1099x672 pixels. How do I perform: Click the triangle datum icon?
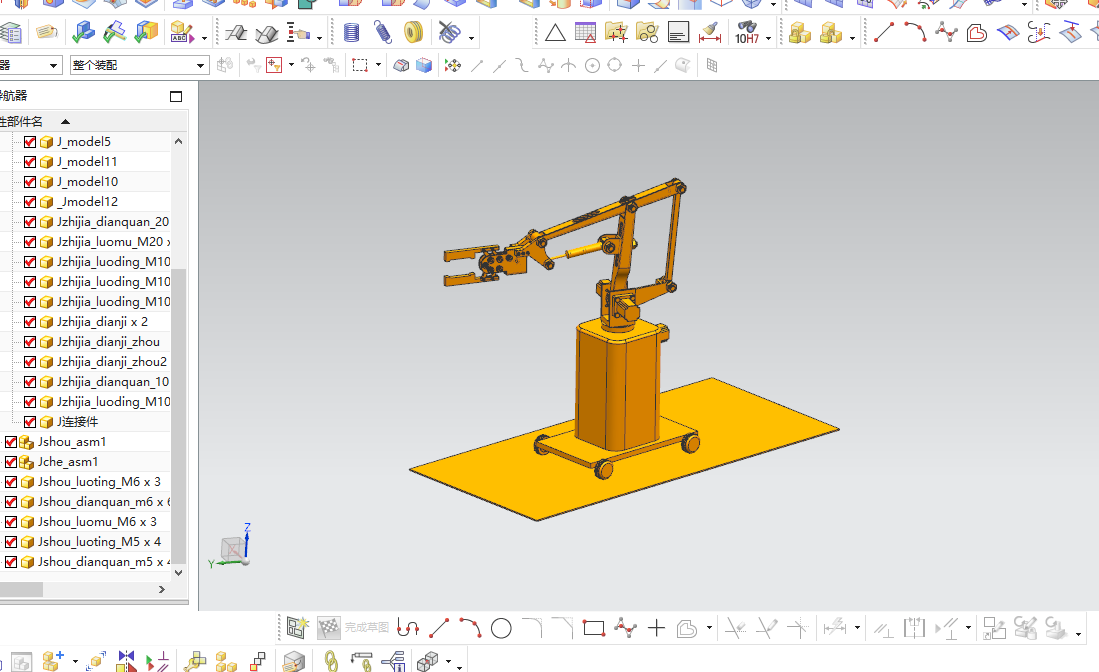555,33
